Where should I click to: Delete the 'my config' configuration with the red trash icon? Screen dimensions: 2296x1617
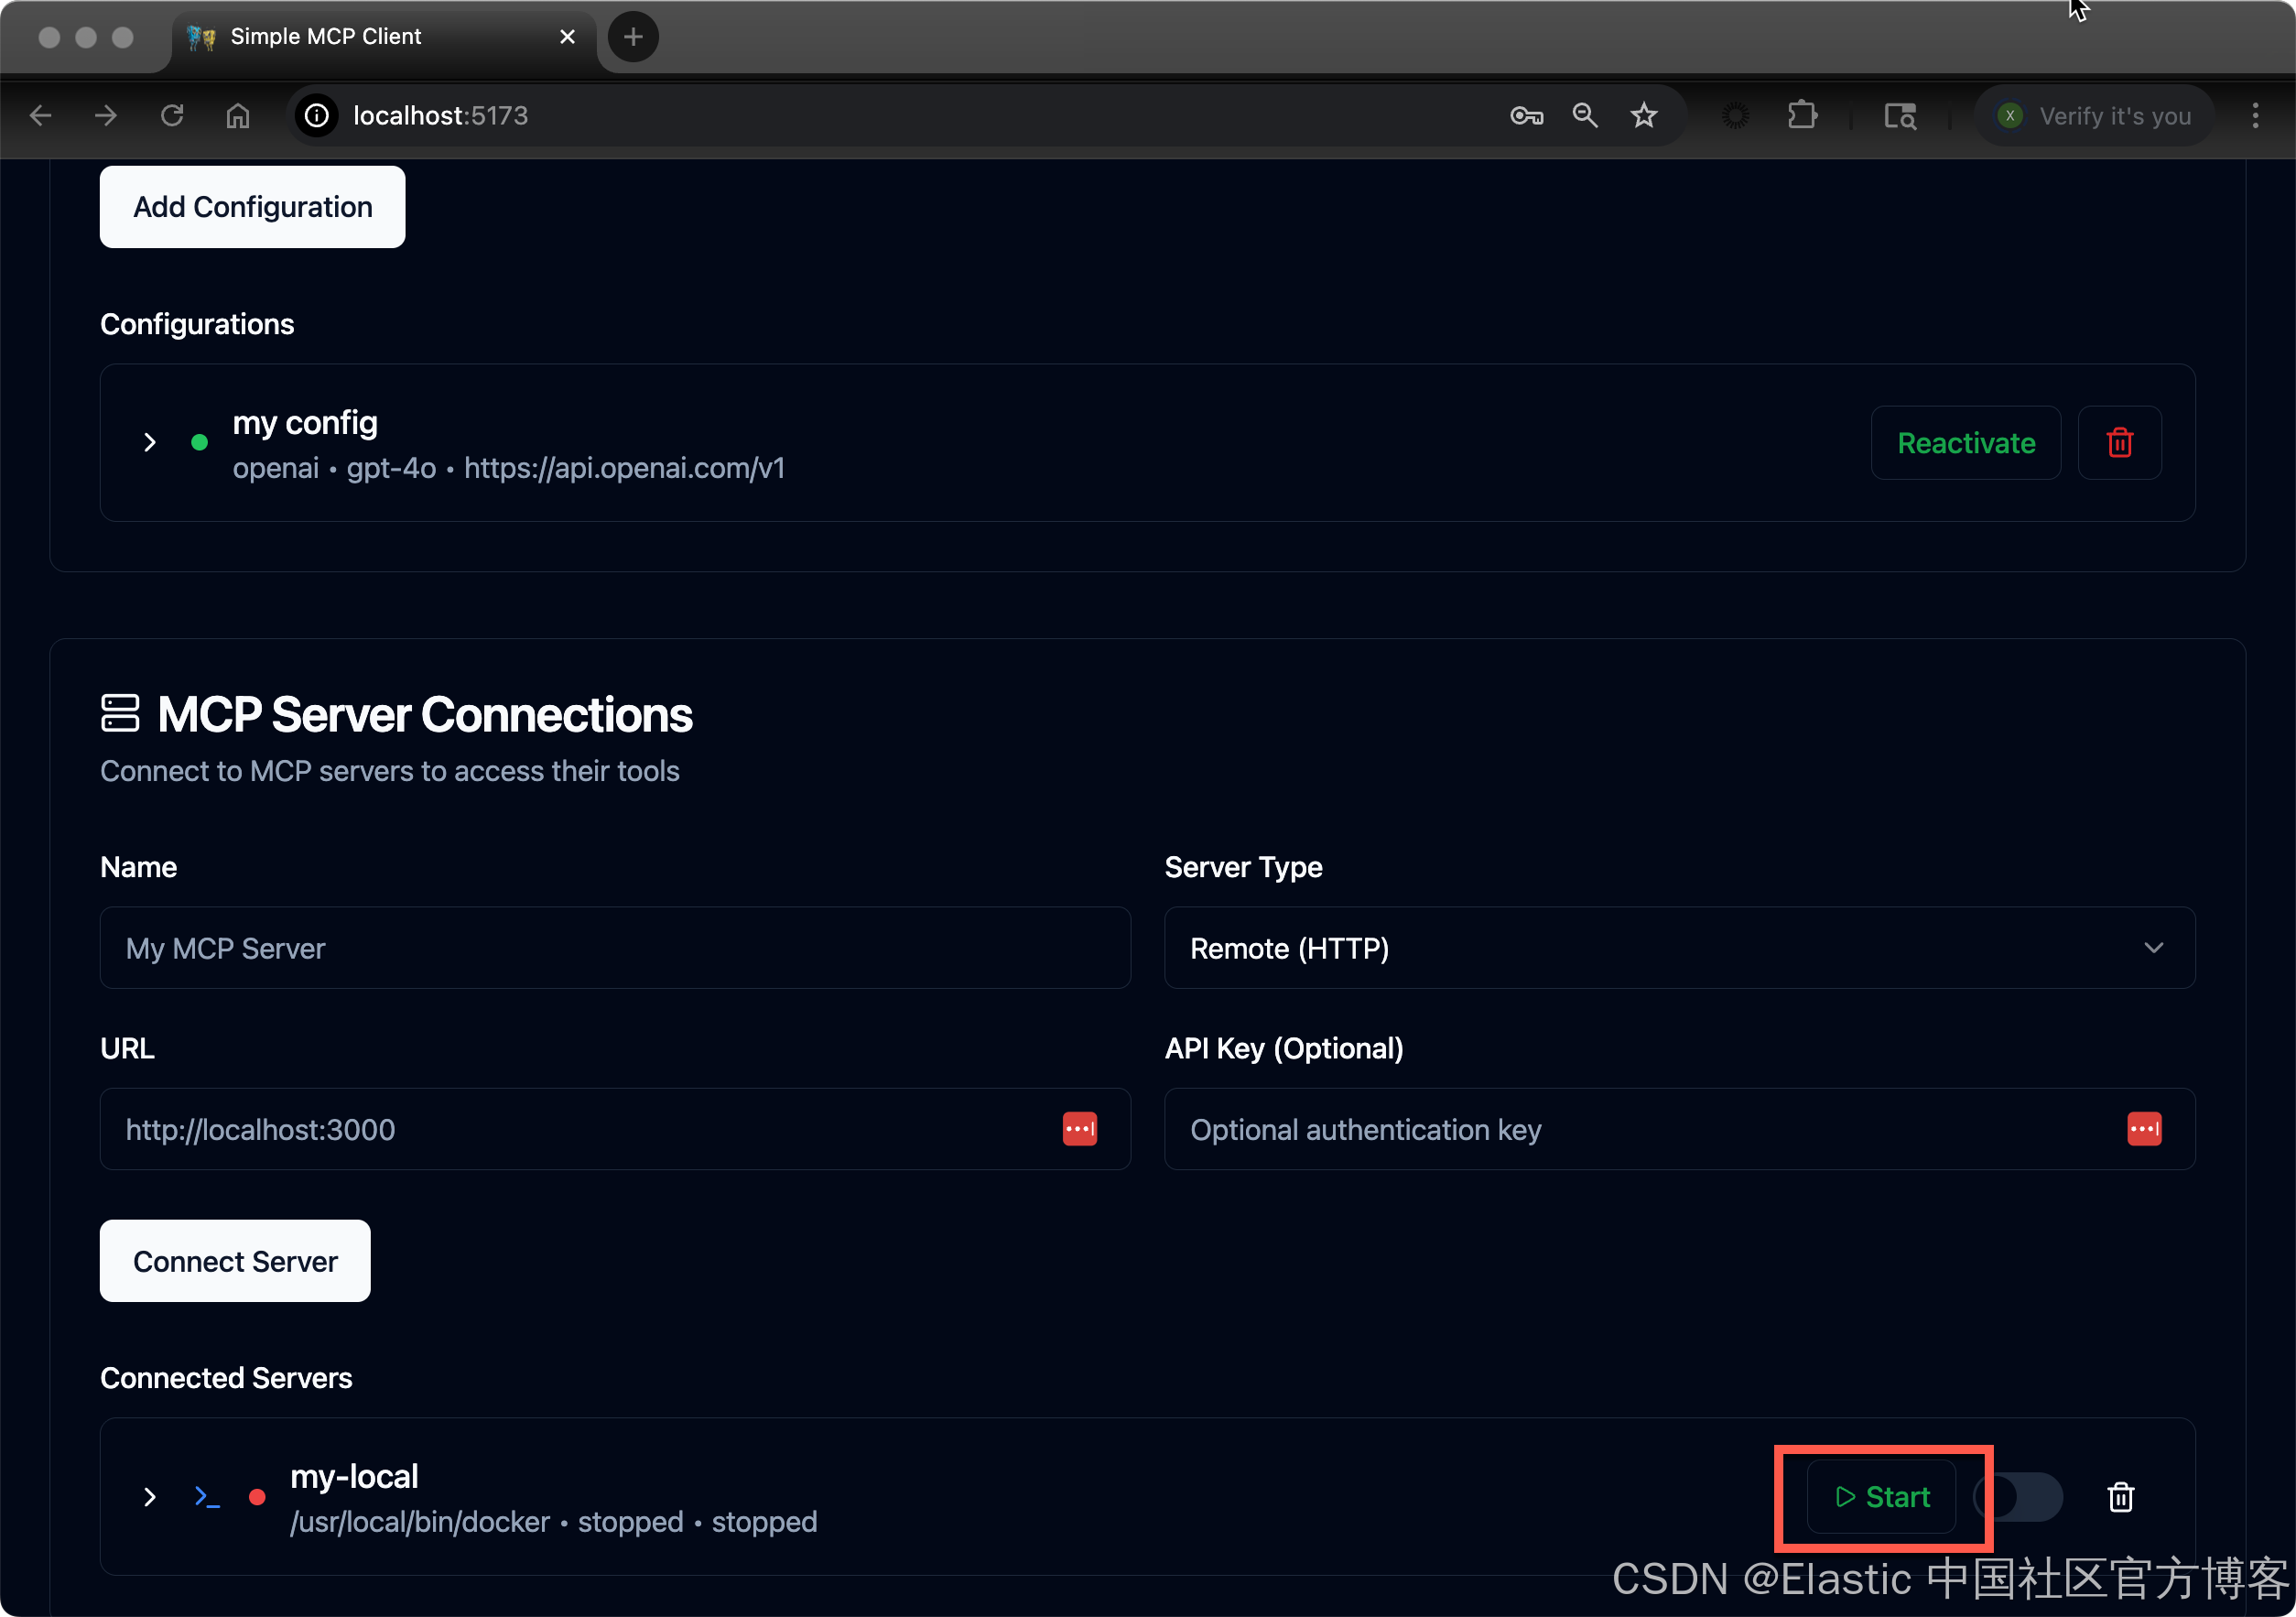click(x=2119, y=443)
